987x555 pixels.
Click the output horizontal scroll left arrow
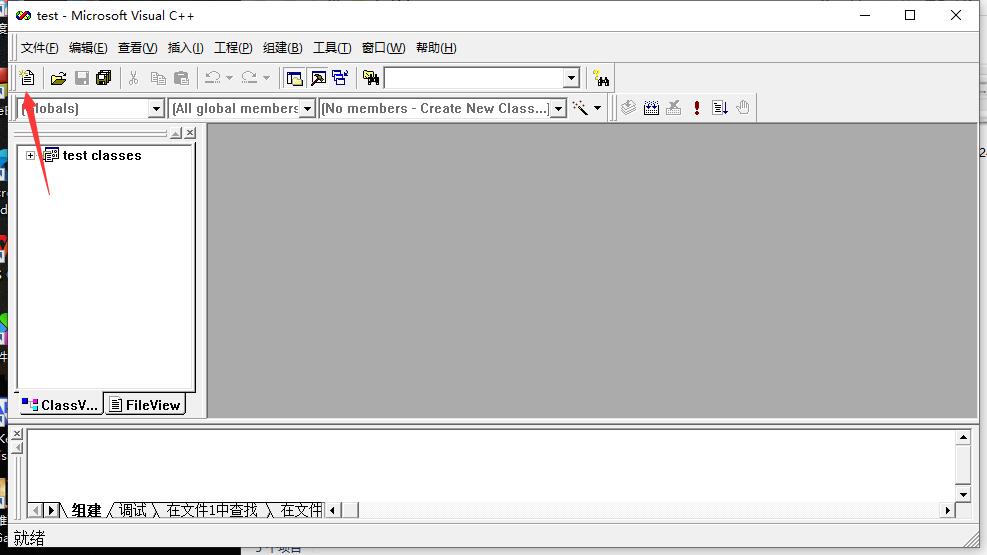point(332,510)
